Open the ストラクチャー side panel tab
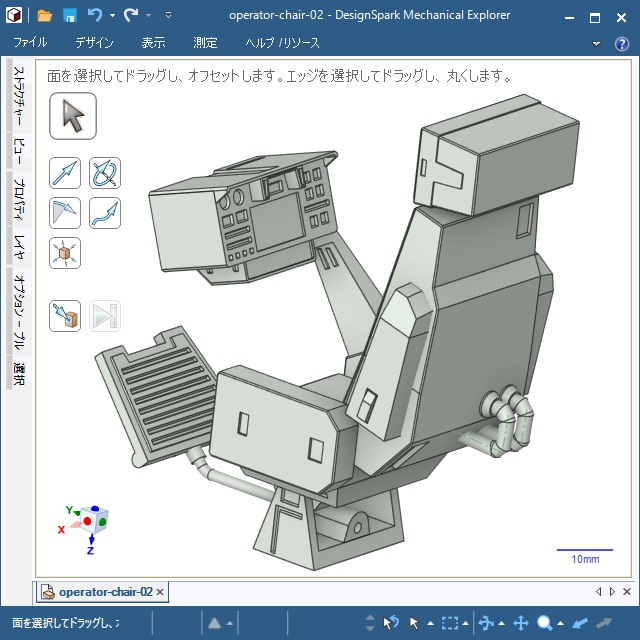640x640 pixels. point(19,96)
